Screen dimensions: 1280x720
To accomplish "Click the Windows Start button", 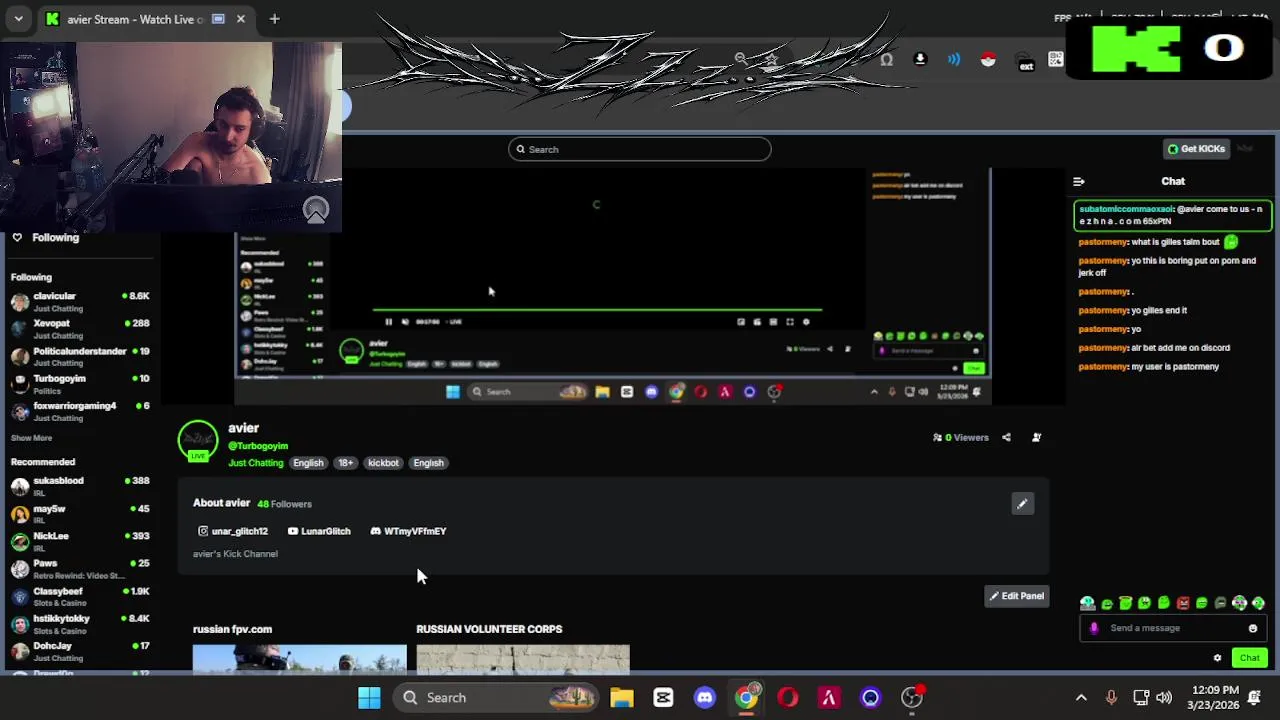I will click(x=369, y=698).
